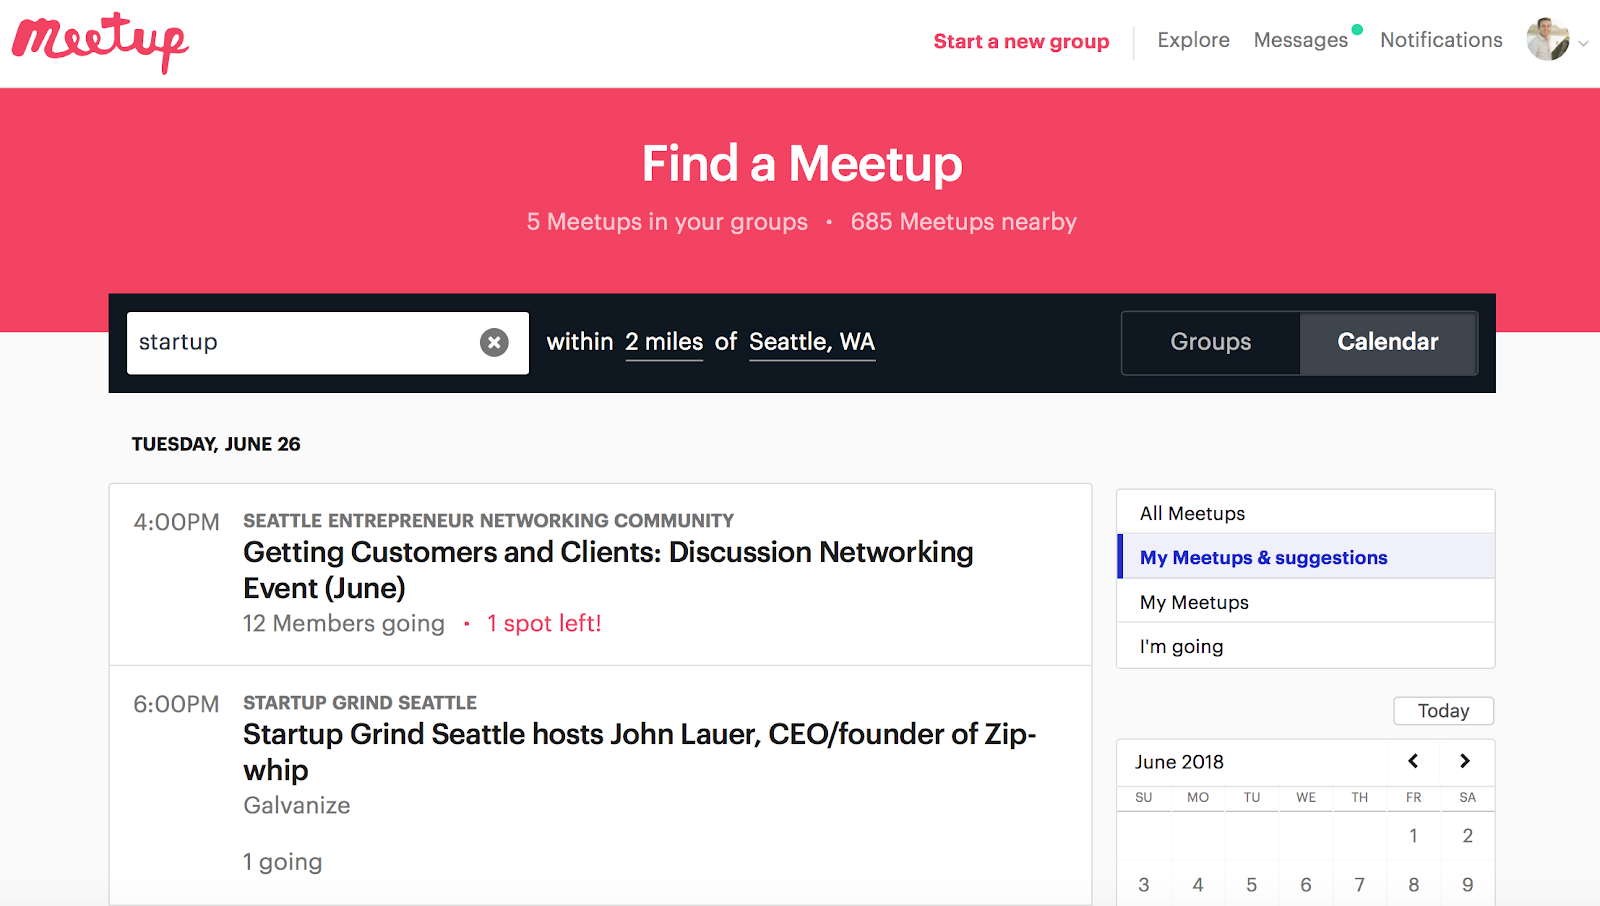Click Start a new group

[x=1021, y=41]
